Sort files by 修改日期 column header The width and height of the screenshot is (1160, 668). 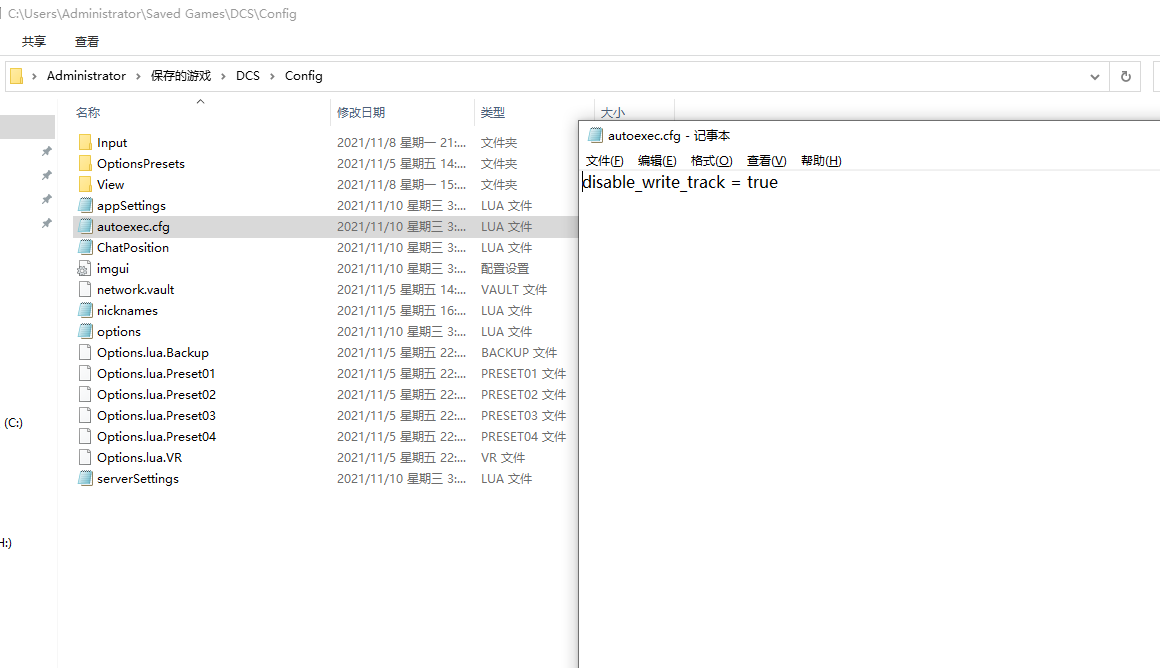(x=361, y=112)
